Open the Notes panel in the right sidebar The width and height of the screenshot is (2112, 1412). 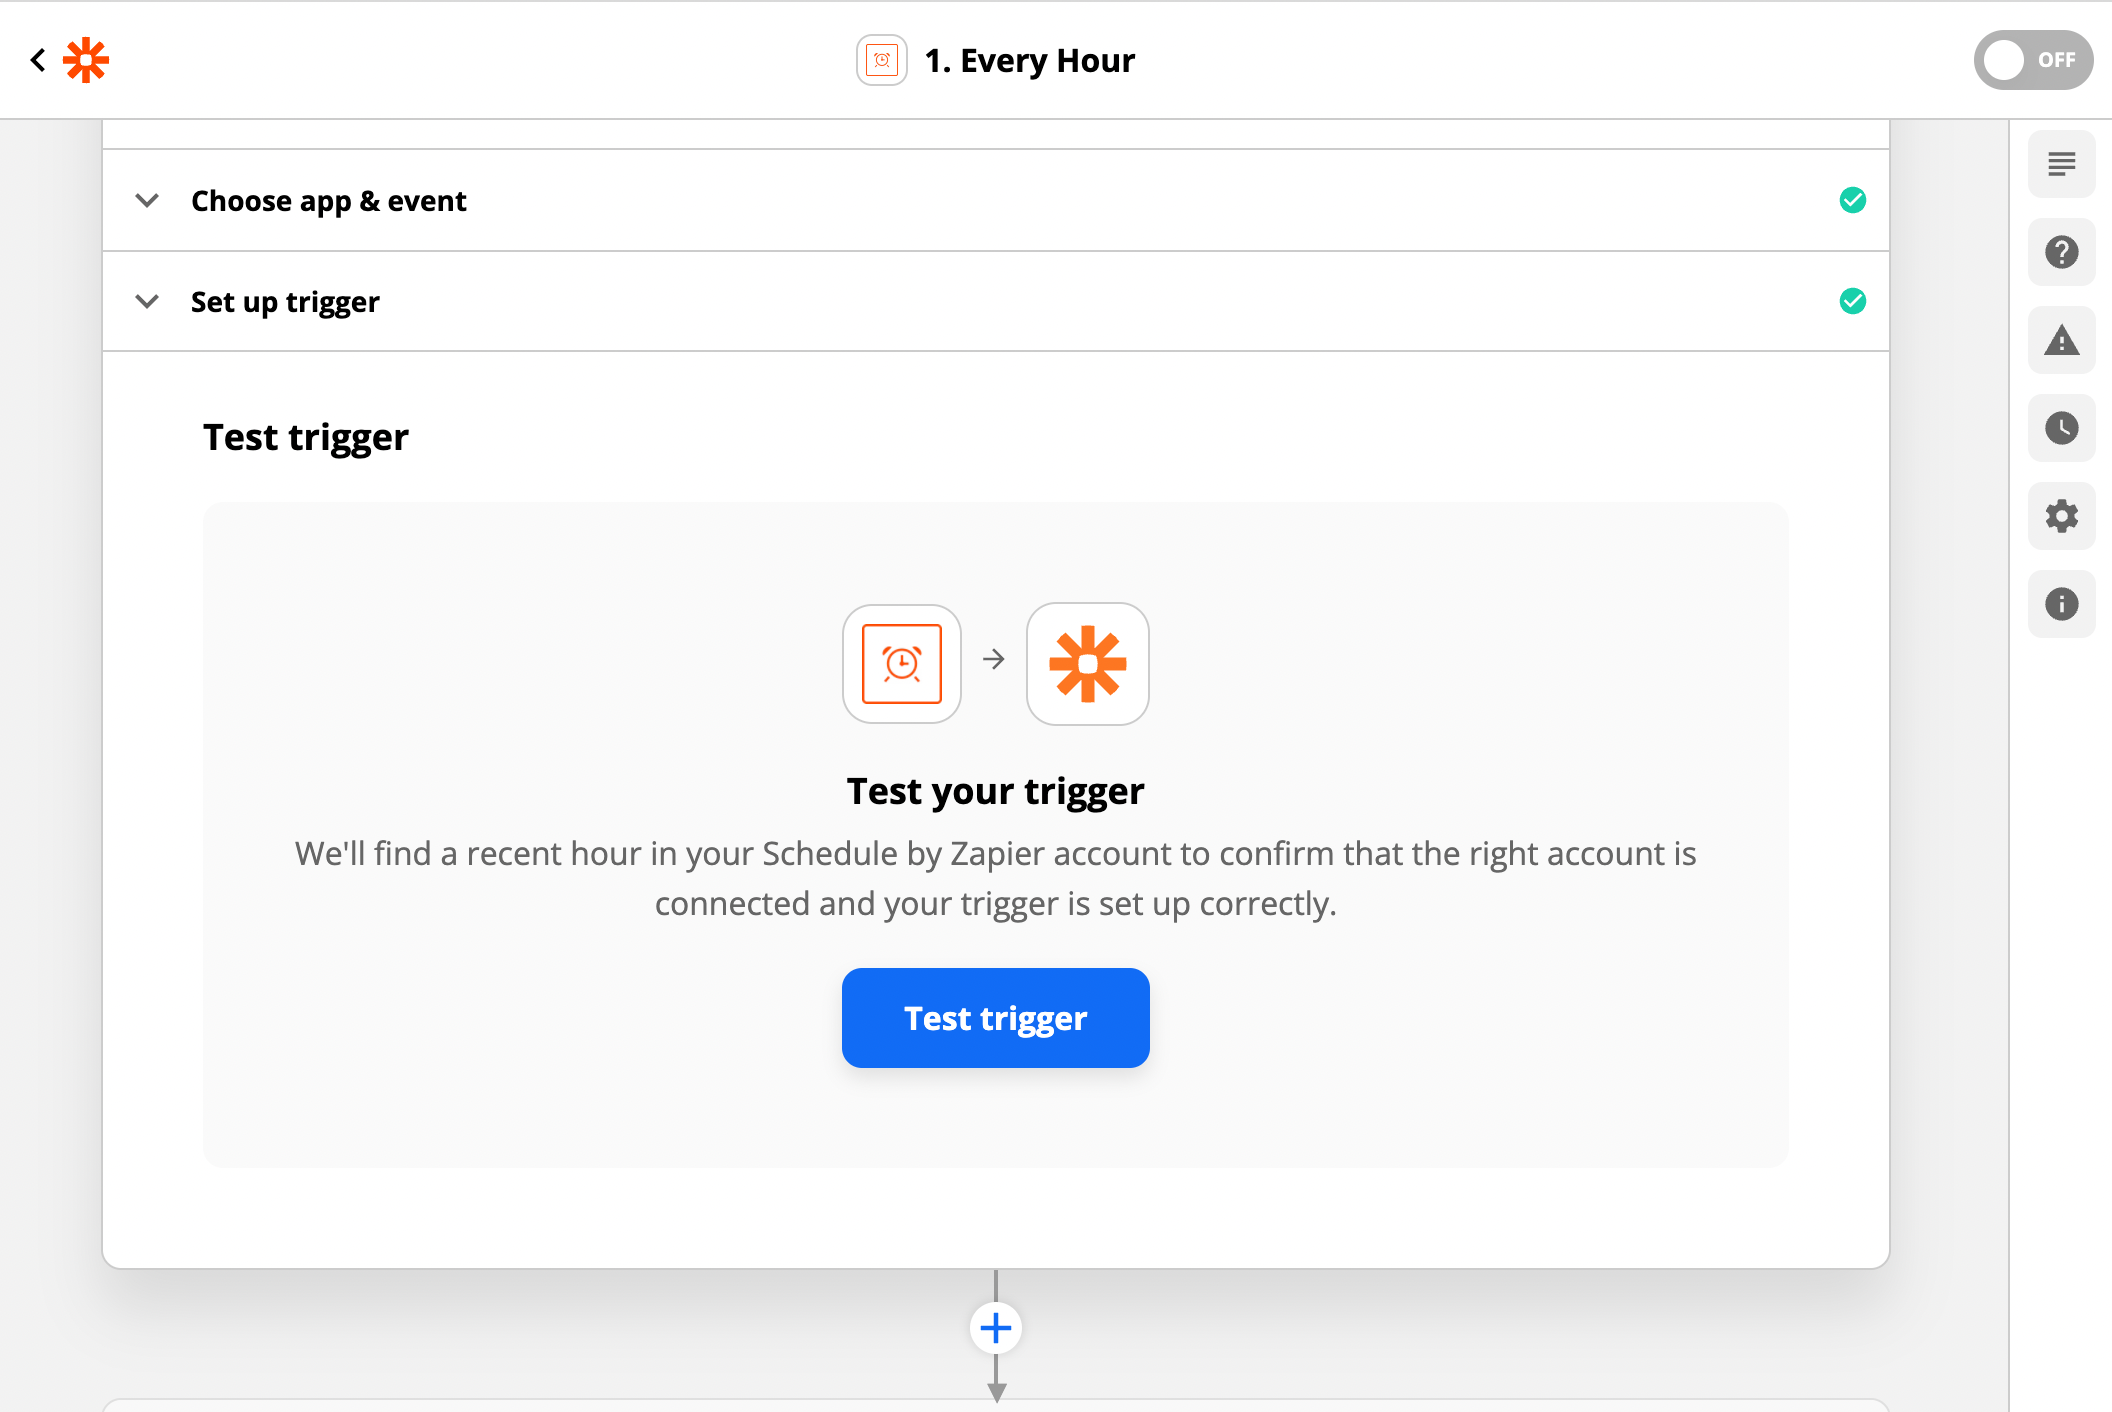(x=2061, y=163)
